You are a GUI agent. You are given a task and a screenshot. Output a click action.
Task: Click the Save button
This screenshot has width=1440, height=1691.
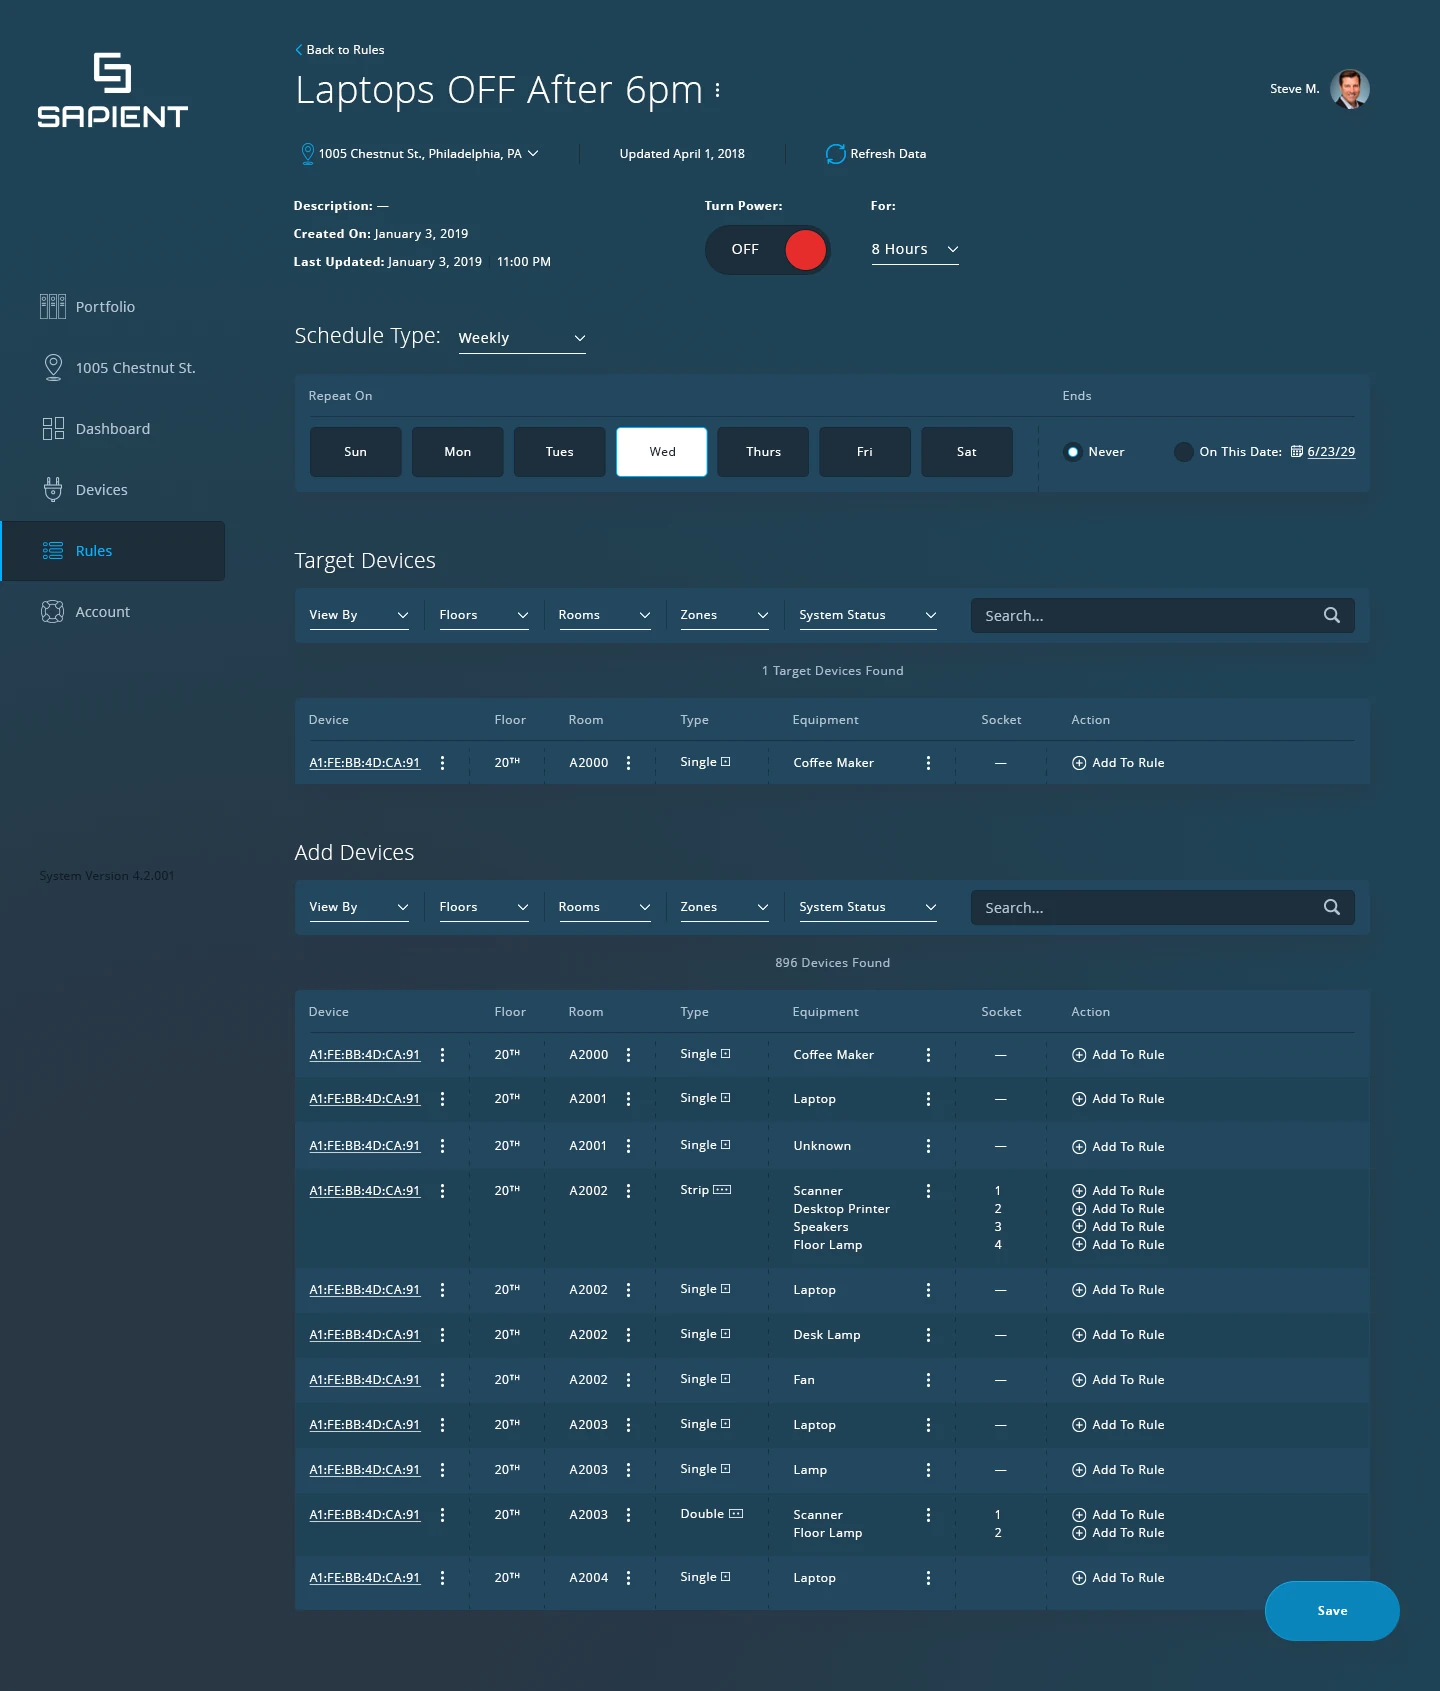pyautogui.click(x=1332, y=1611)
